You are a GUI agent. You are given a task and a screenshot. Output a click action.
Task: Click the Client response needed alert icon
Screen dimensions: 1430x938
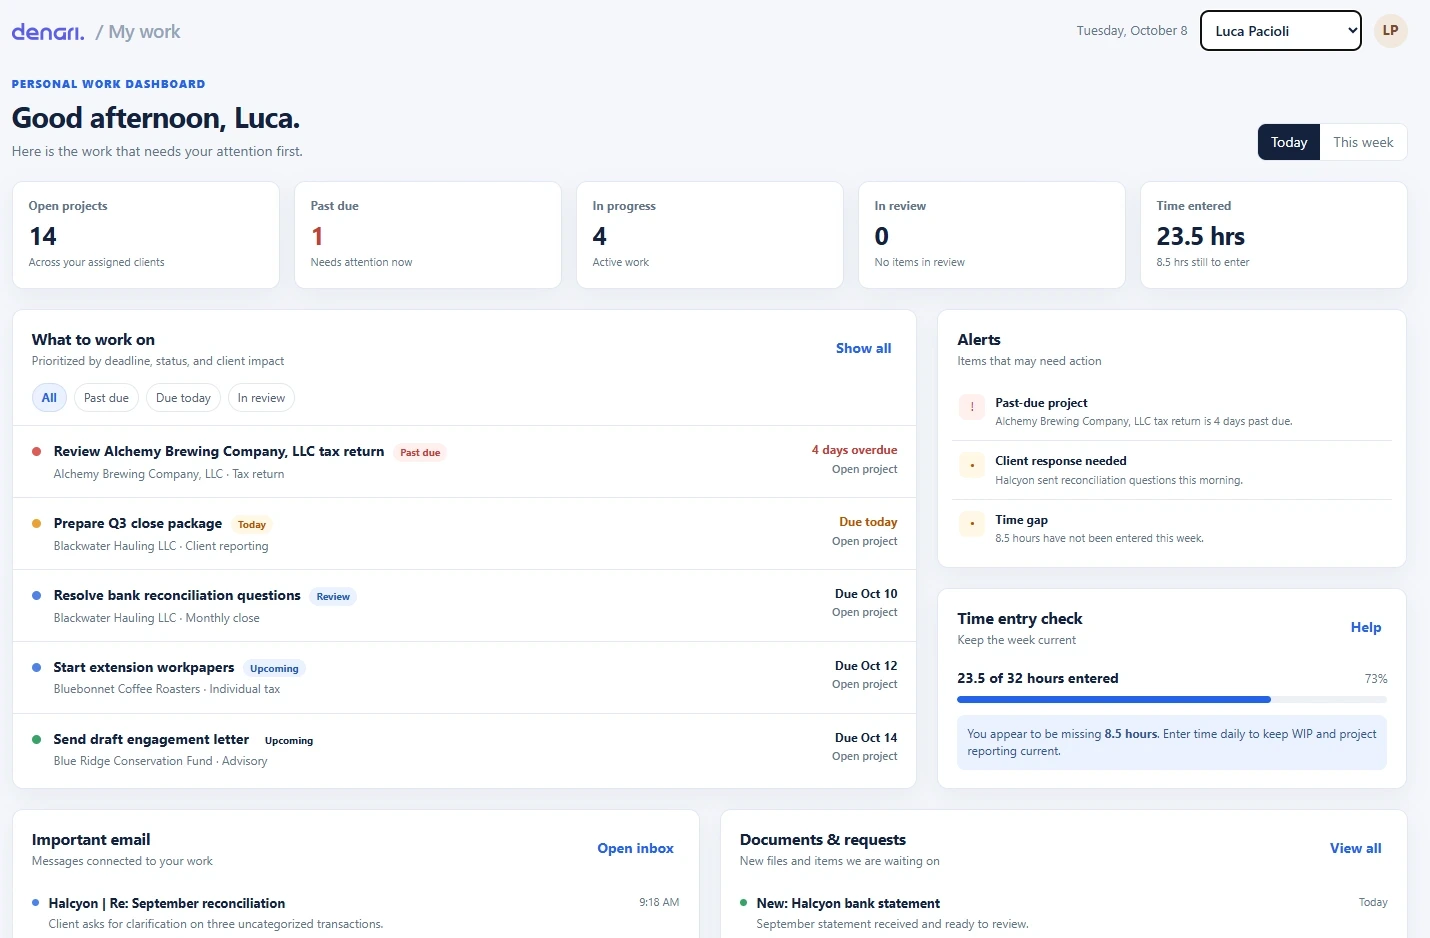(x=971, y=465)
